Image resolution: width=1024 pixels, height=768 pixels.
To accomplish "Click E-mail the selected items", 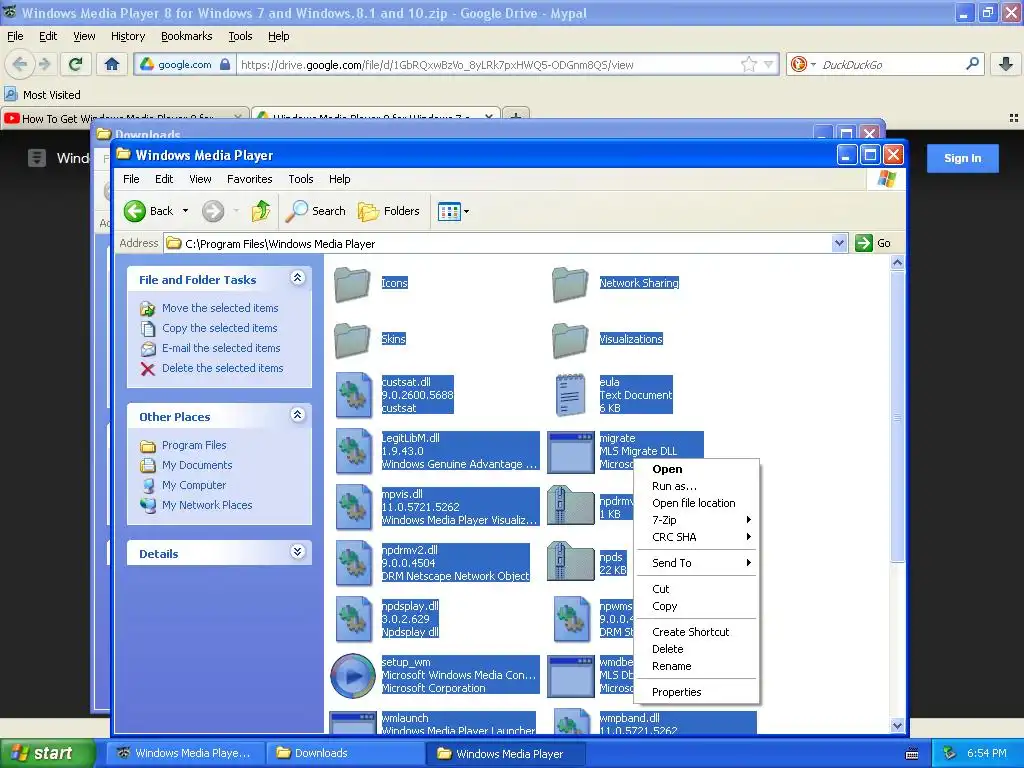I will click(x=221, y=348).
